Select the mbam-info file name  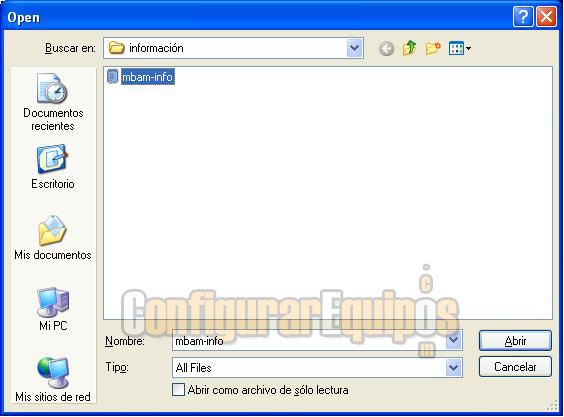(147, 77)
